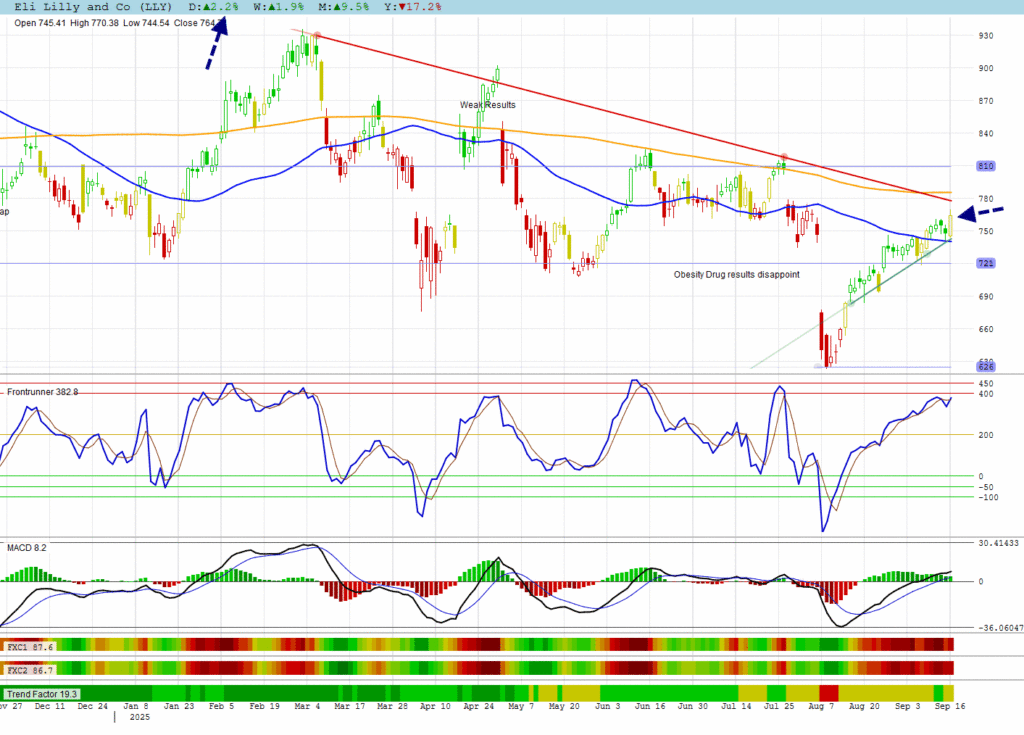The image size is (1024, 735).
Task: Click the Jun 30 date label
Action: [693, 706]
